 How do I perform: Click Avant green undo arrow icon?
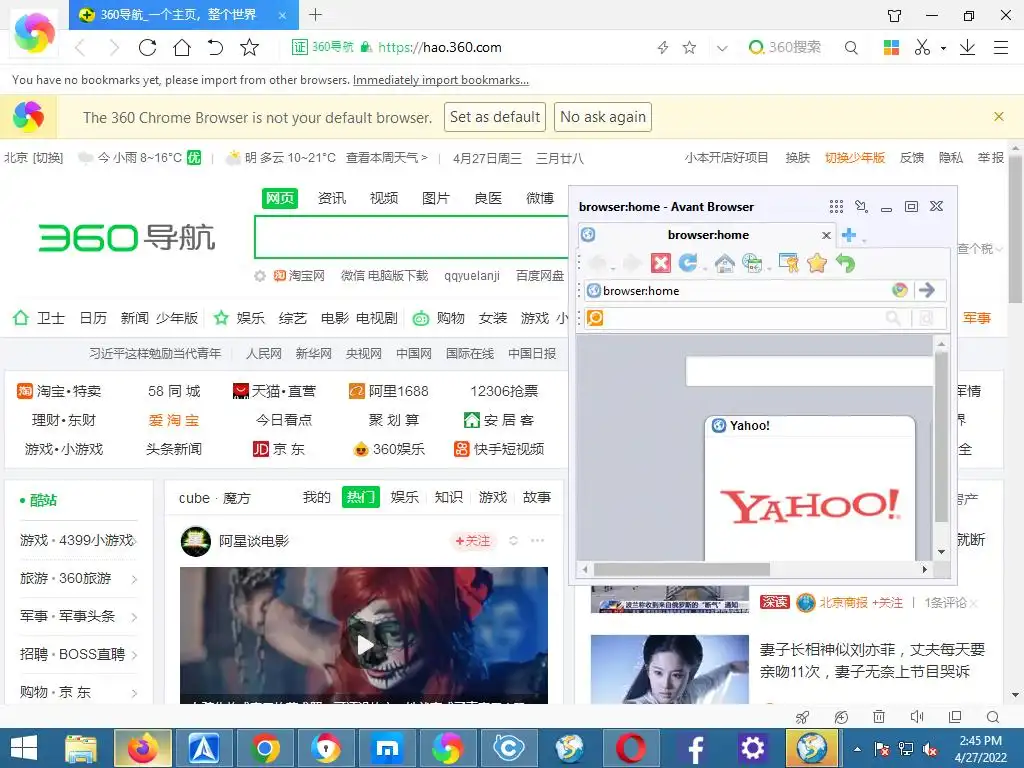click(846, 263)
